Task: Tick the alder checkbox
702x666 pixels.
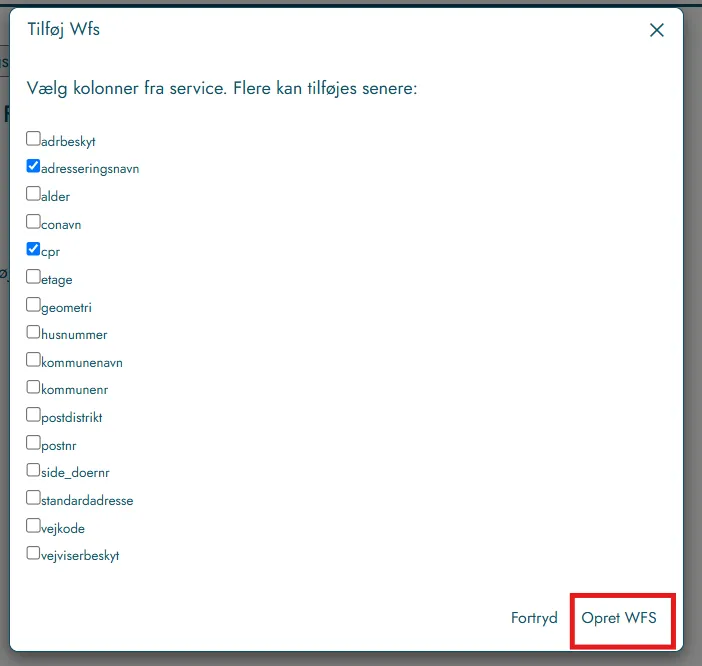Action: (33, 194)
